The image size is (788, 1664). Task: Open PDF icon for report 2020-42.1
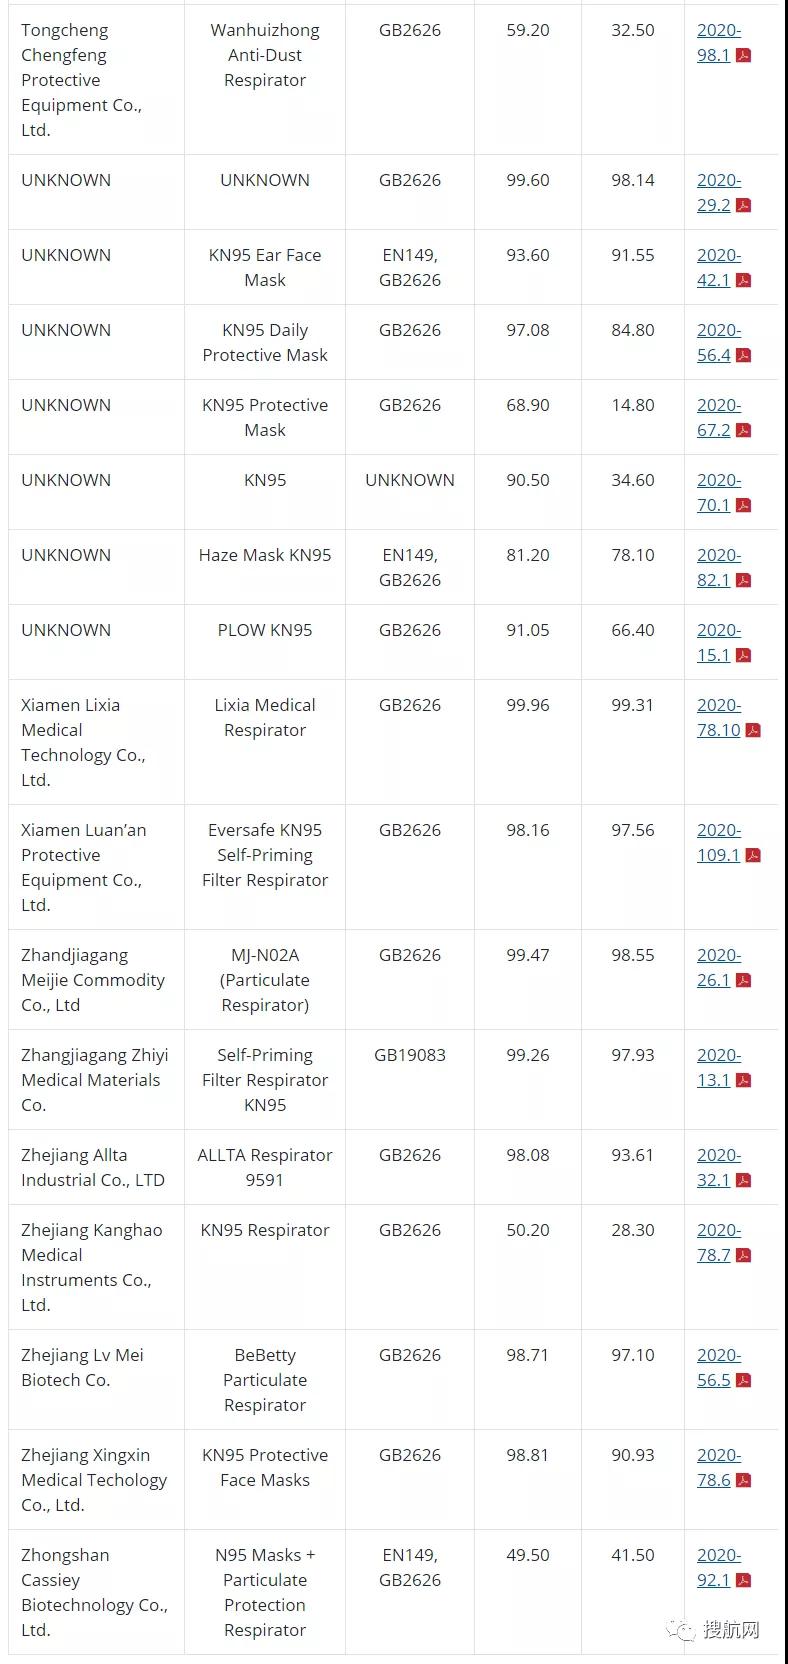(743, 281)
